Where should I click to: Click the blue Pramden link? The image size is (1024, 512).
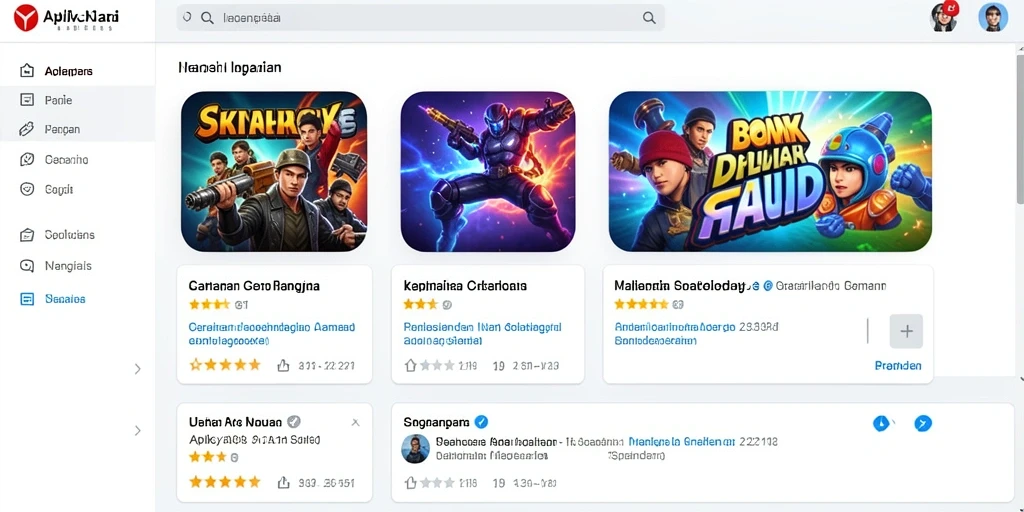click(x=898, y=366)
